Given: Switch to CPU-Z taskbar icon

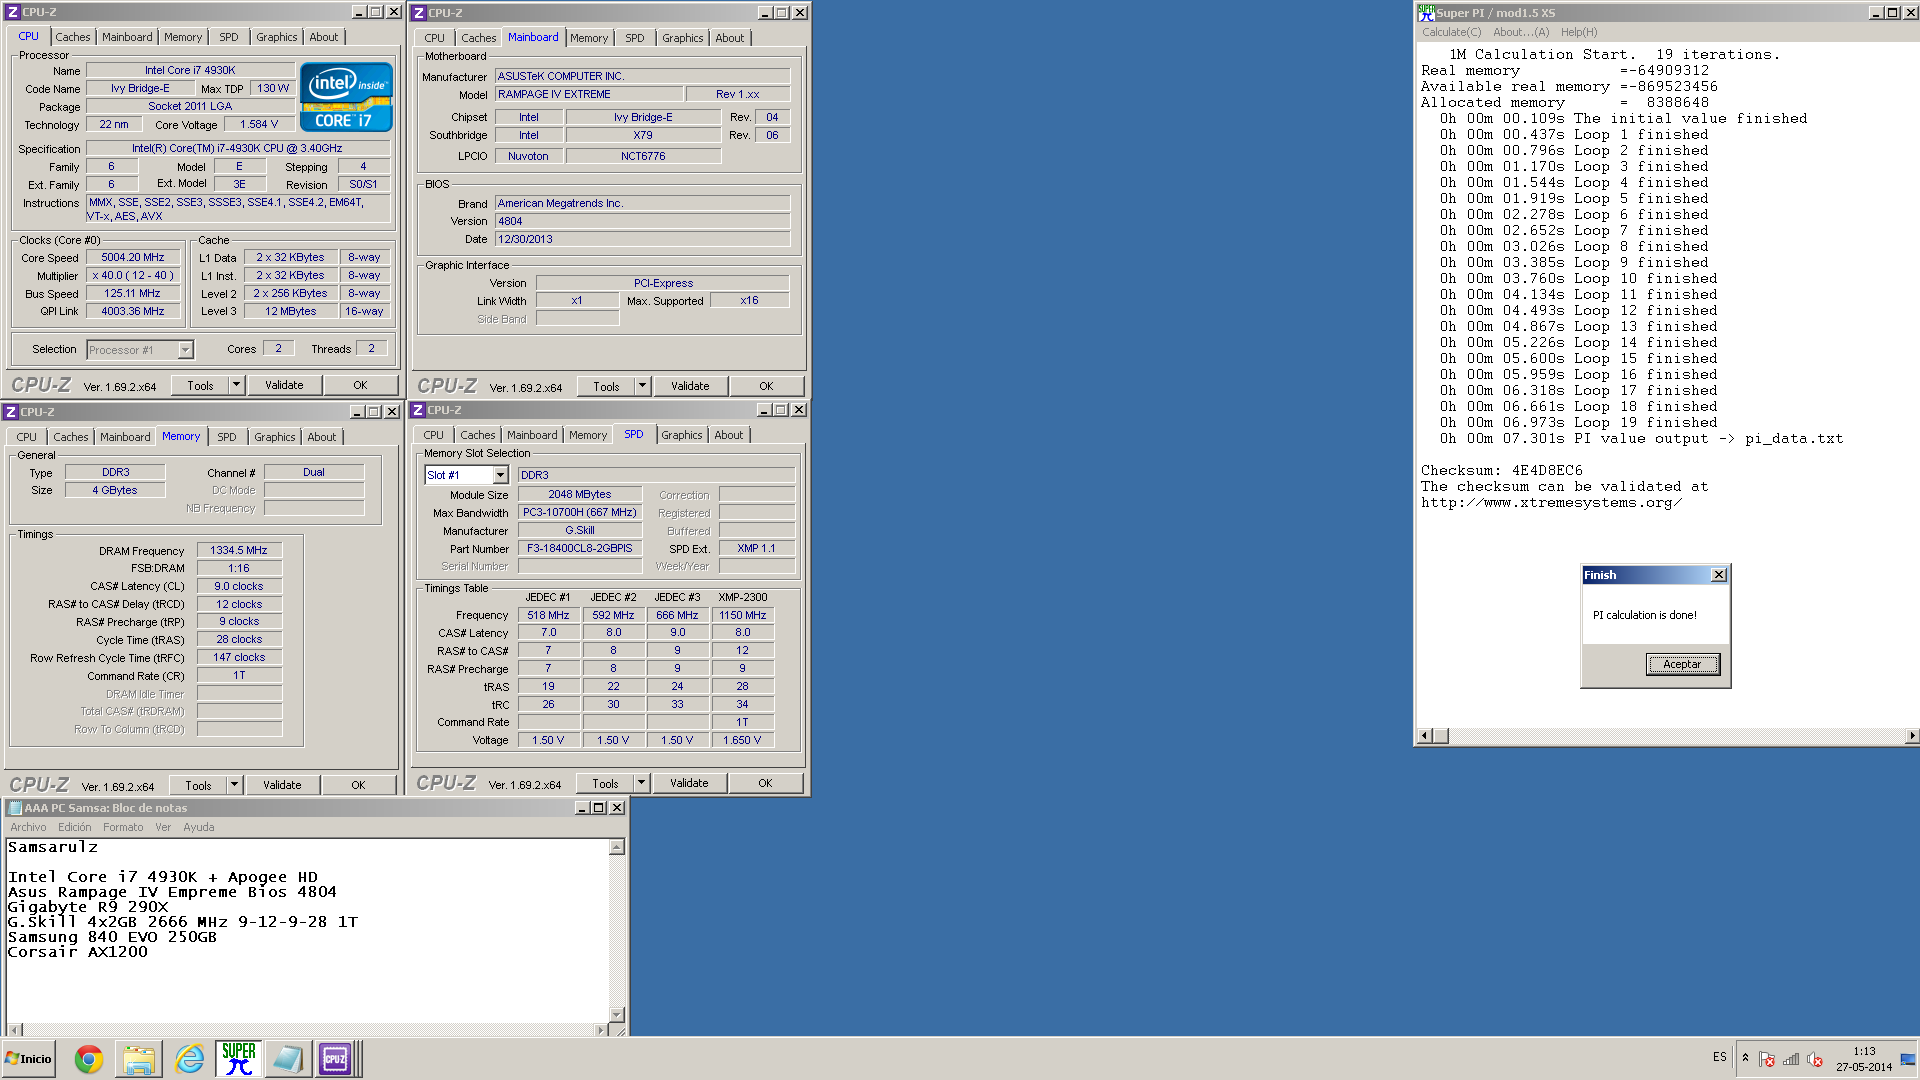Looking at the screenshot, I should [335, 1059].
